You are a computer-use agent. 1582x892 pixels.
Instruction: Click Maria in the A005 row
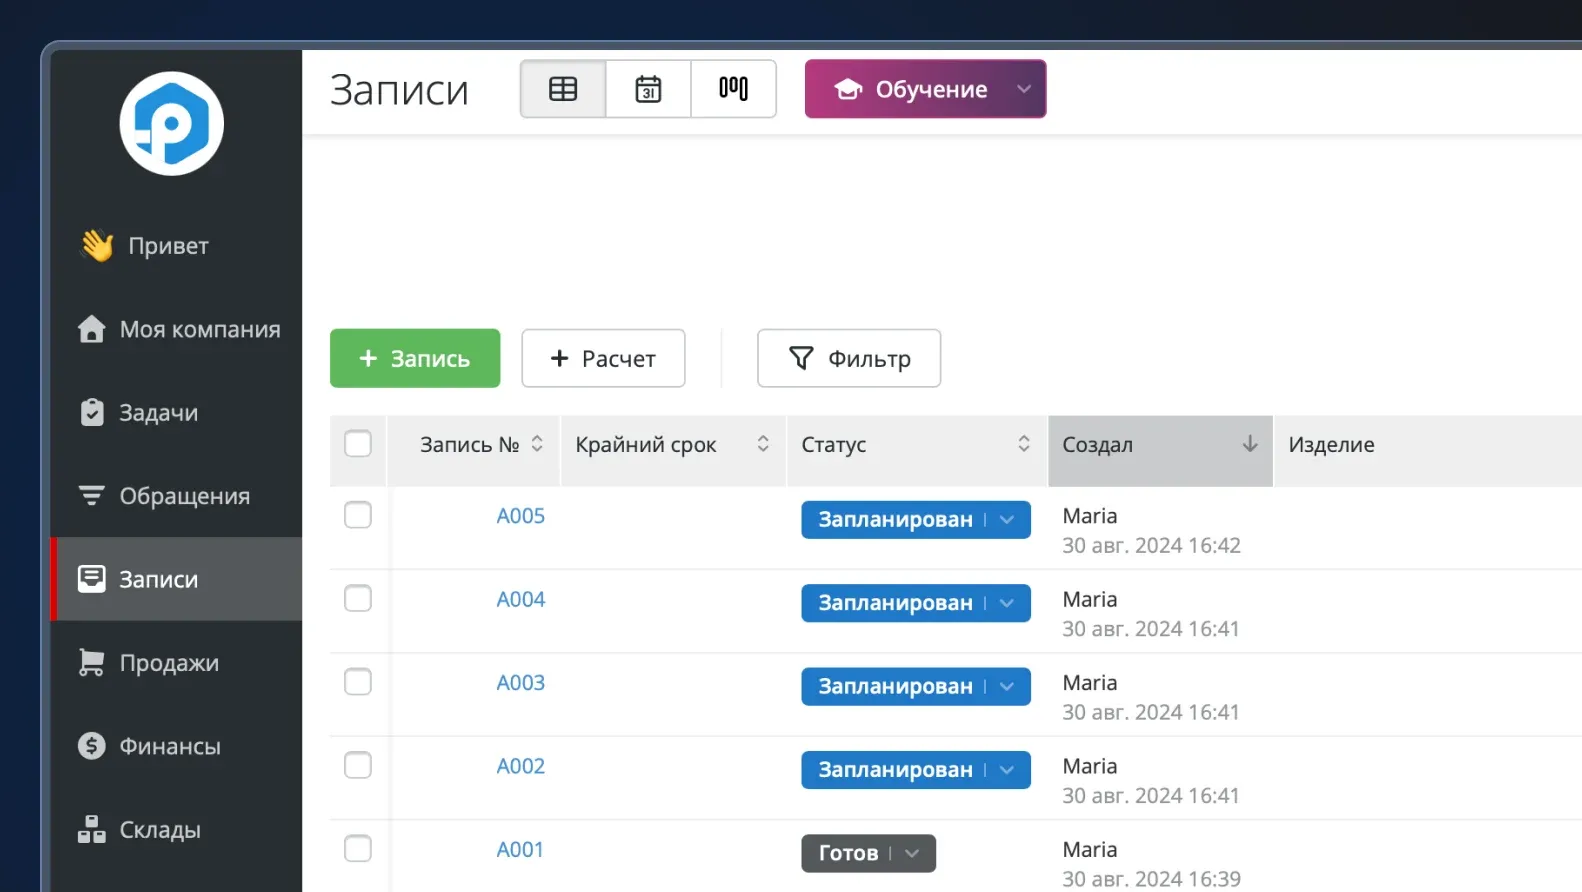click(1090, 516)
